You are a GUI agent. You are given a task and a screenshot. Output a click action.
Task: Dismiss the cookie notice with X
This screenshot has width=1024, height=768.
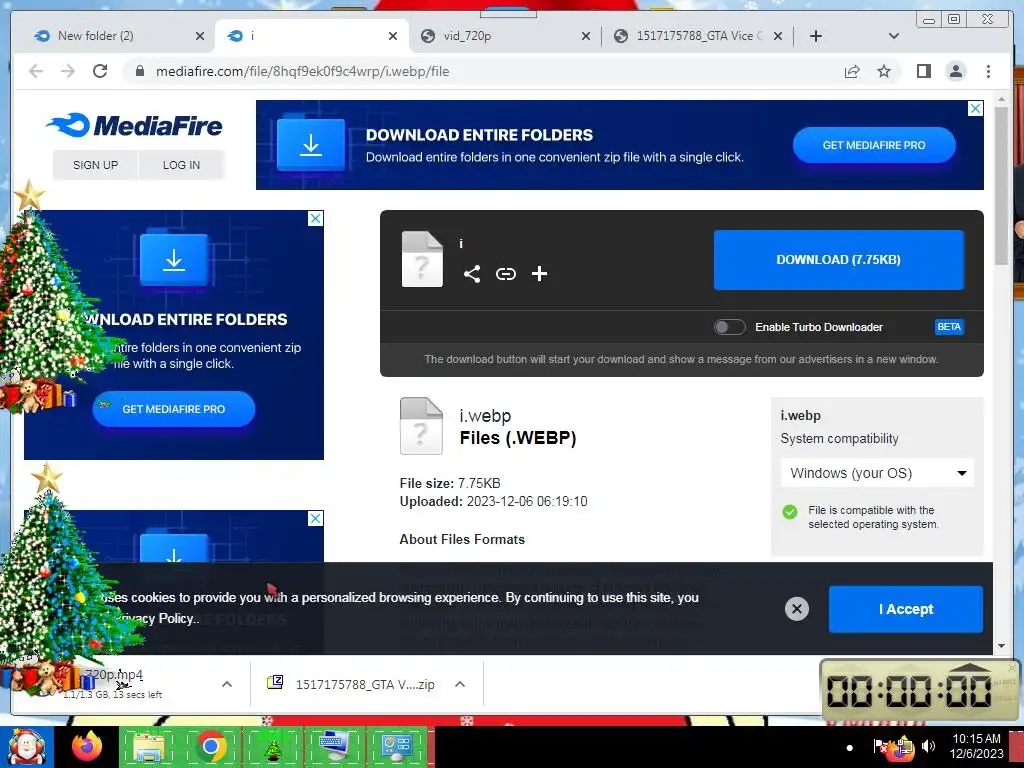(x=797, y=609)
